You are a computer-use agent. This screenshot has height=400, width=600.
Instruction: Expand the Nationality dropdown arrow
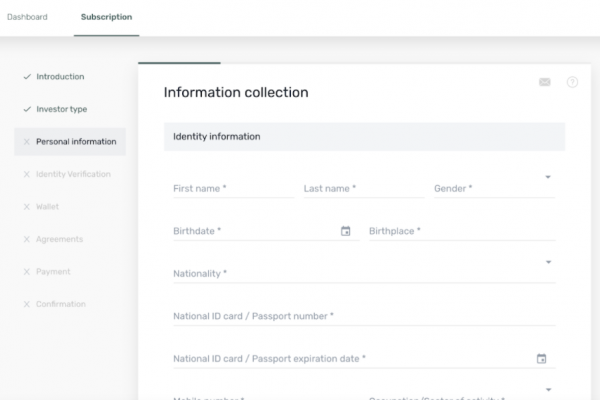548,262
